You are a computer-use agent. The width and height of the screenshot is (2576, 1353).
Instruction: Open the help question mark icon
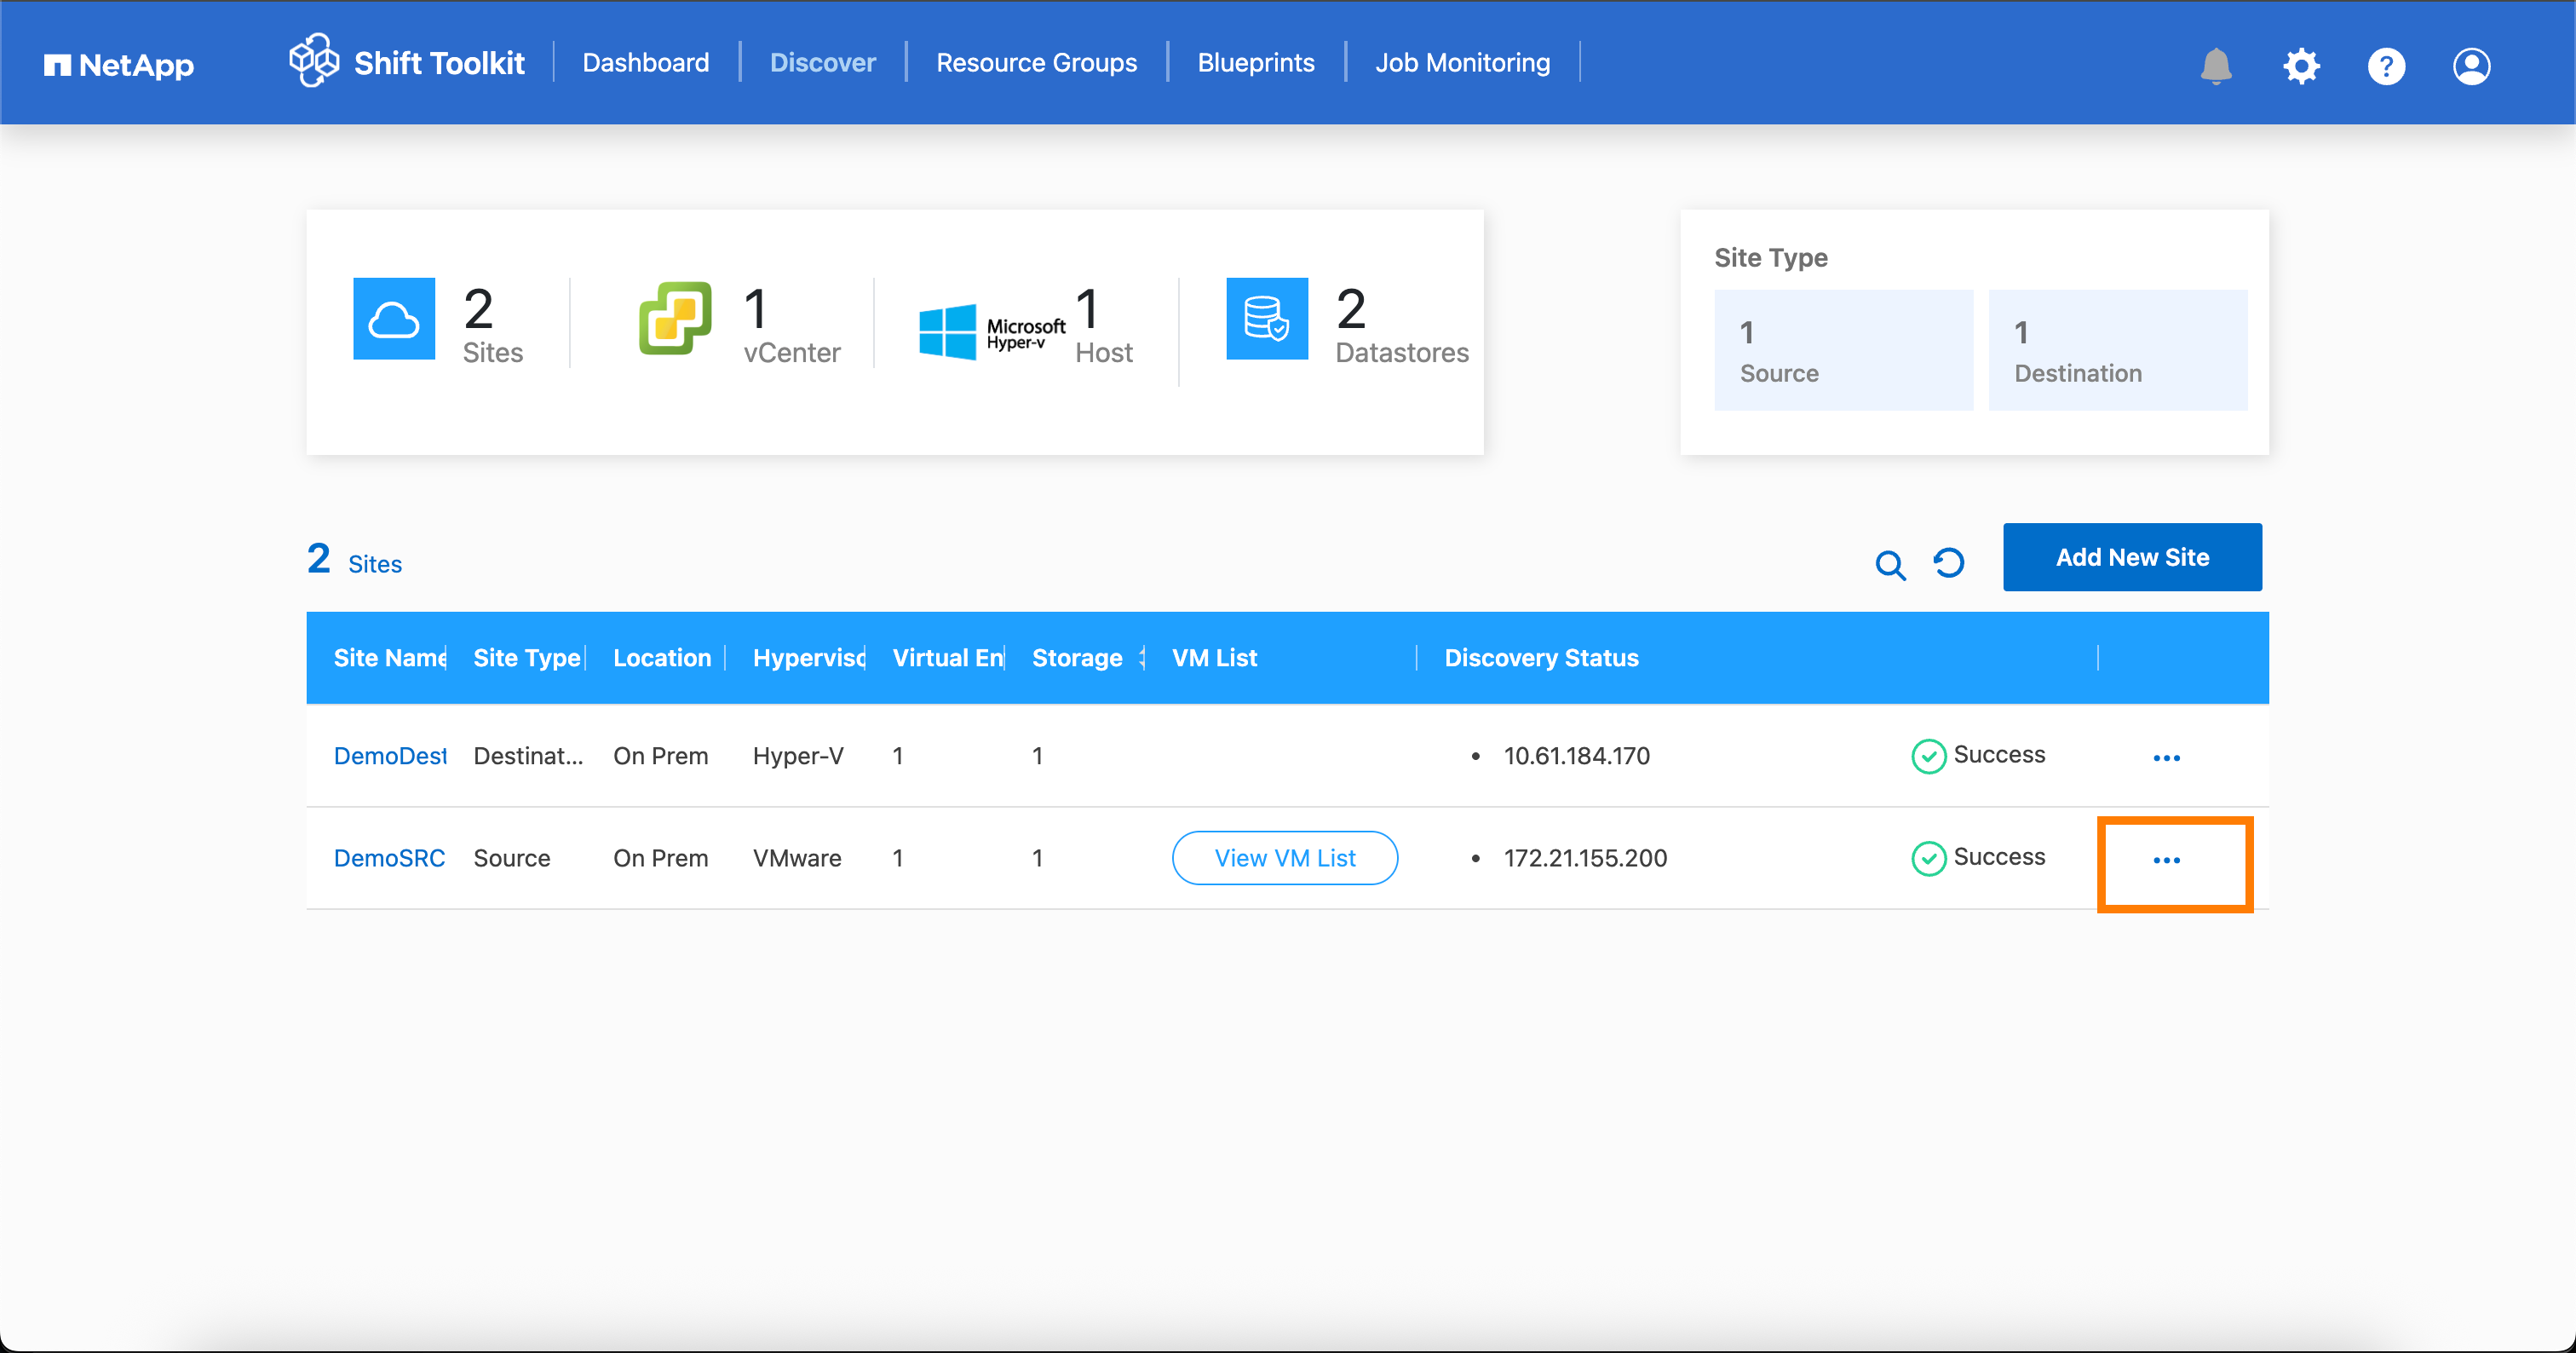tap(2386, 66)
